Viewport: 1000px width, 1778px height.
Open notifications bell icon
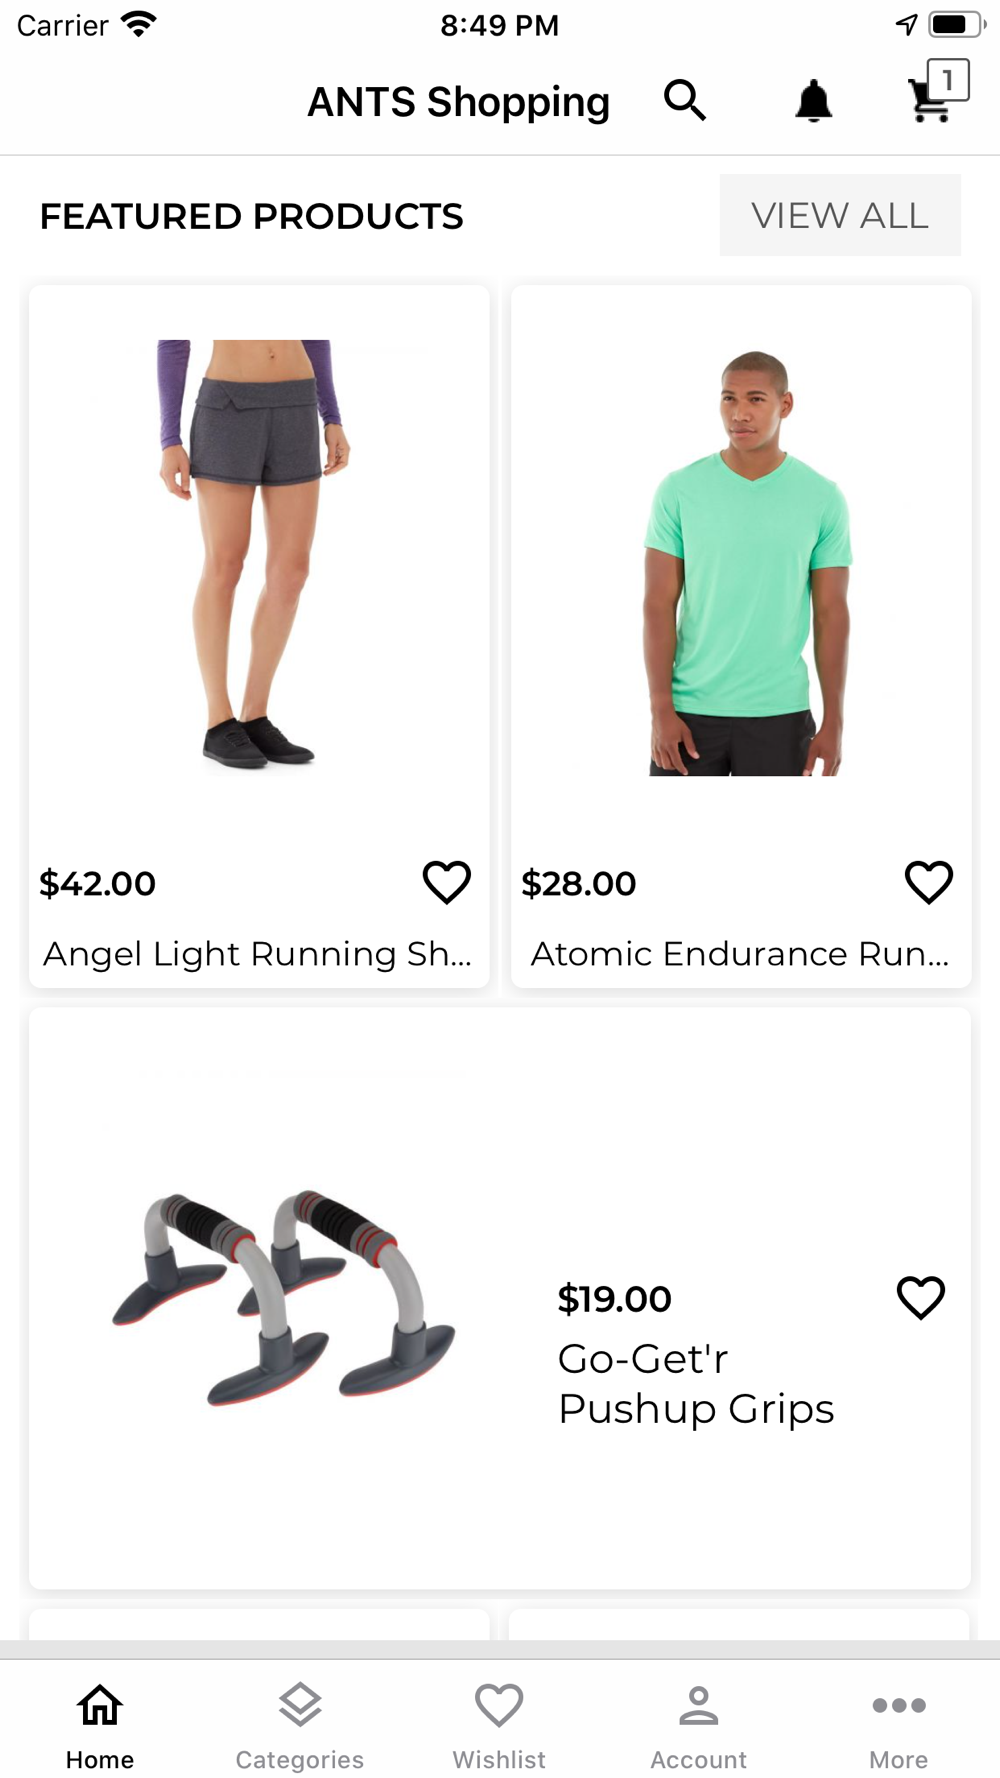(813, 100)
